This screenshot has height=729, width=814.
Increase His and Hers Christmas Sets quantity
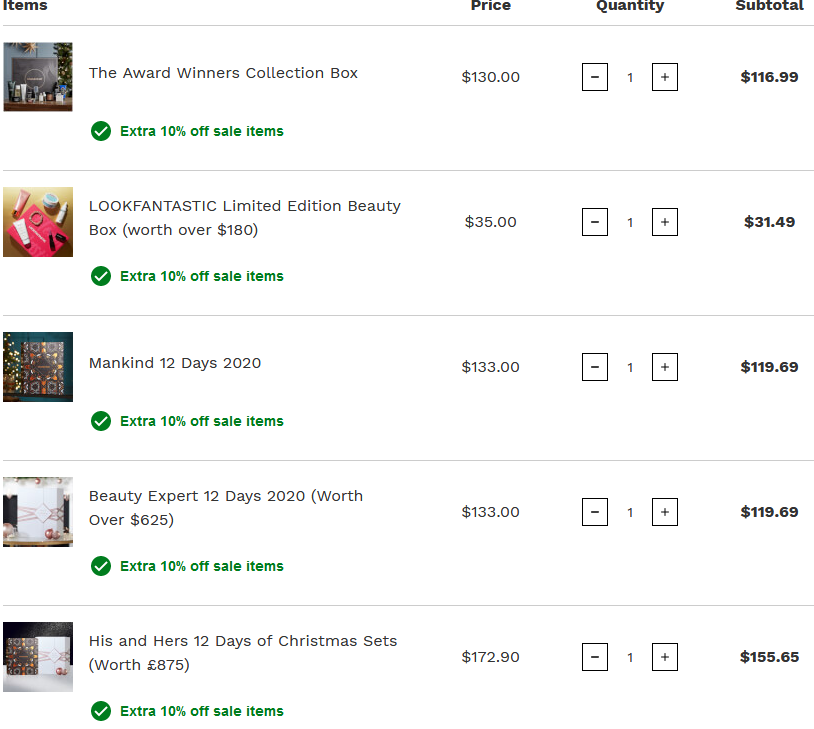(665, 657)
